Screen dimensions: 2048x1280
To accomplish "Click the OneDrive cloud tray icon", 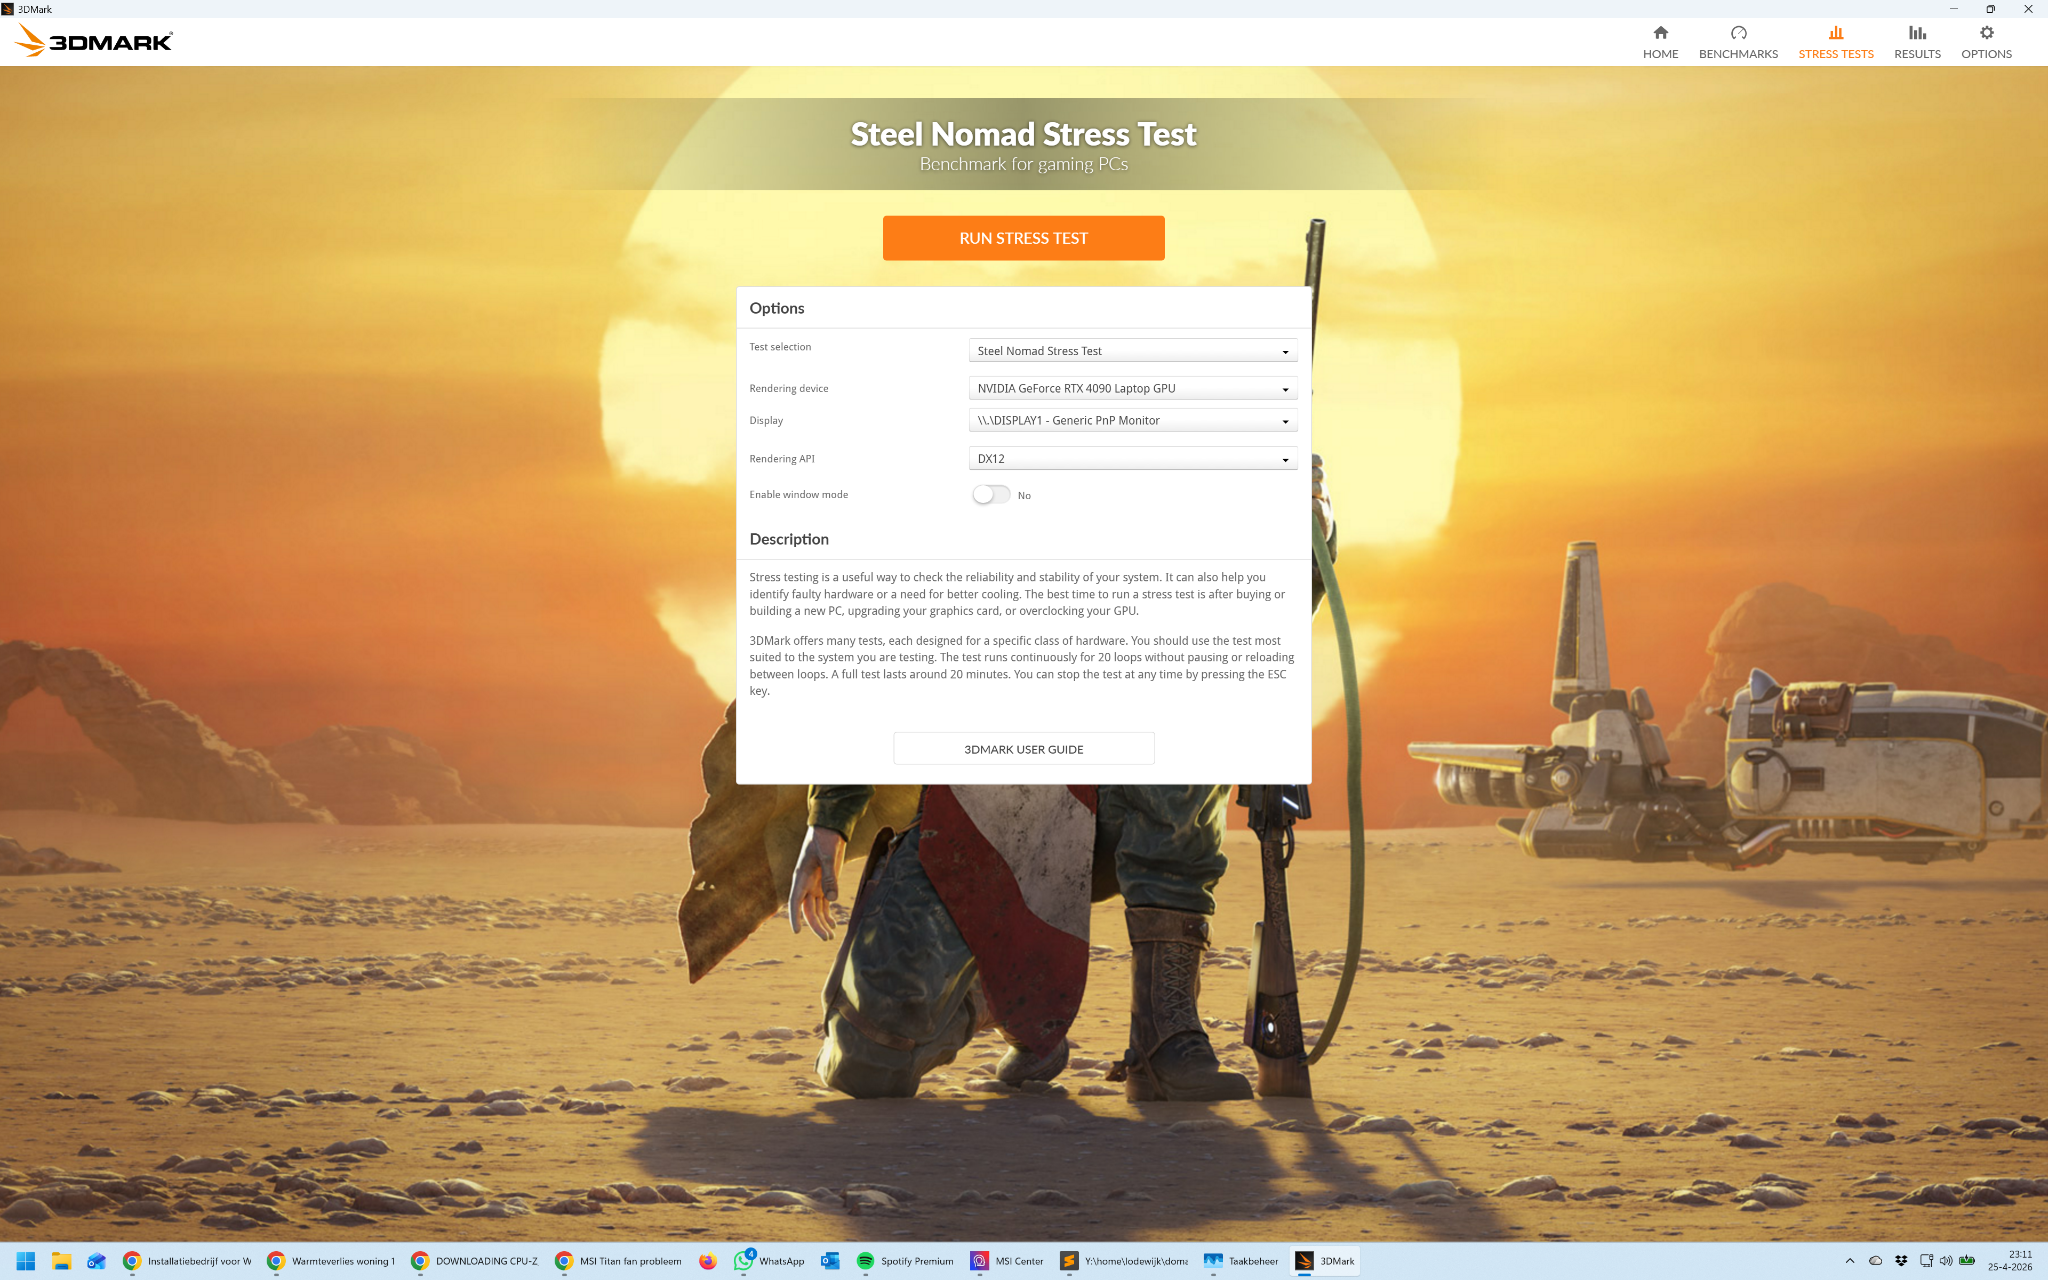I will pos(1876,1261).
